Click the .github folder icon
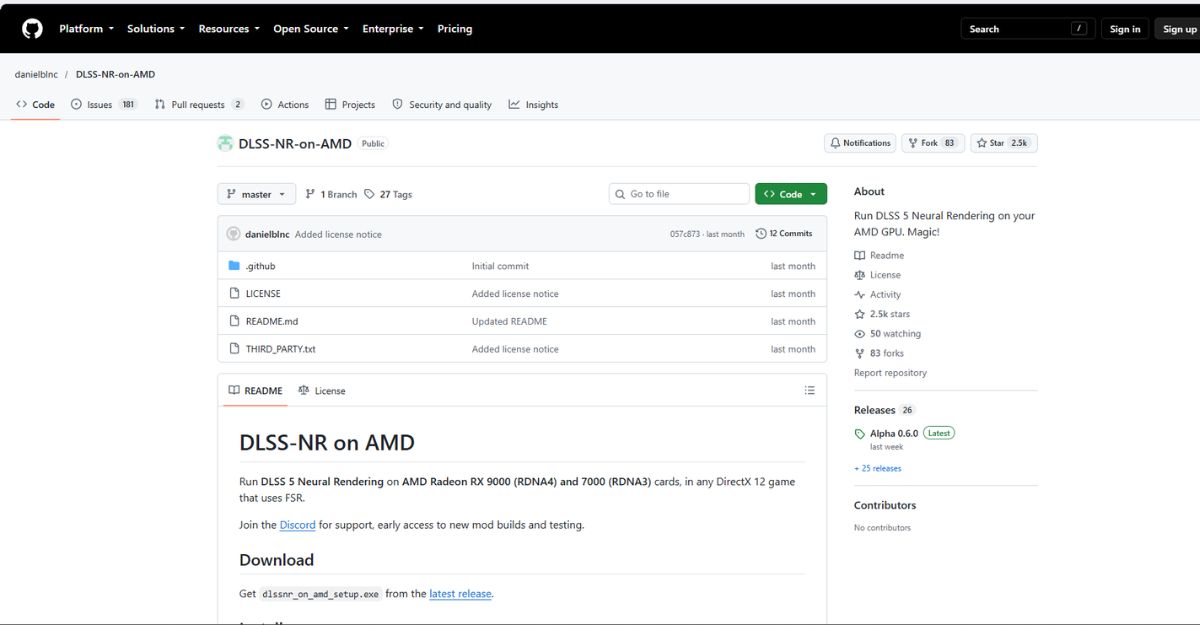Viewport: 1200px width, 625px height. pyautogui.click(x=234, y=266)
